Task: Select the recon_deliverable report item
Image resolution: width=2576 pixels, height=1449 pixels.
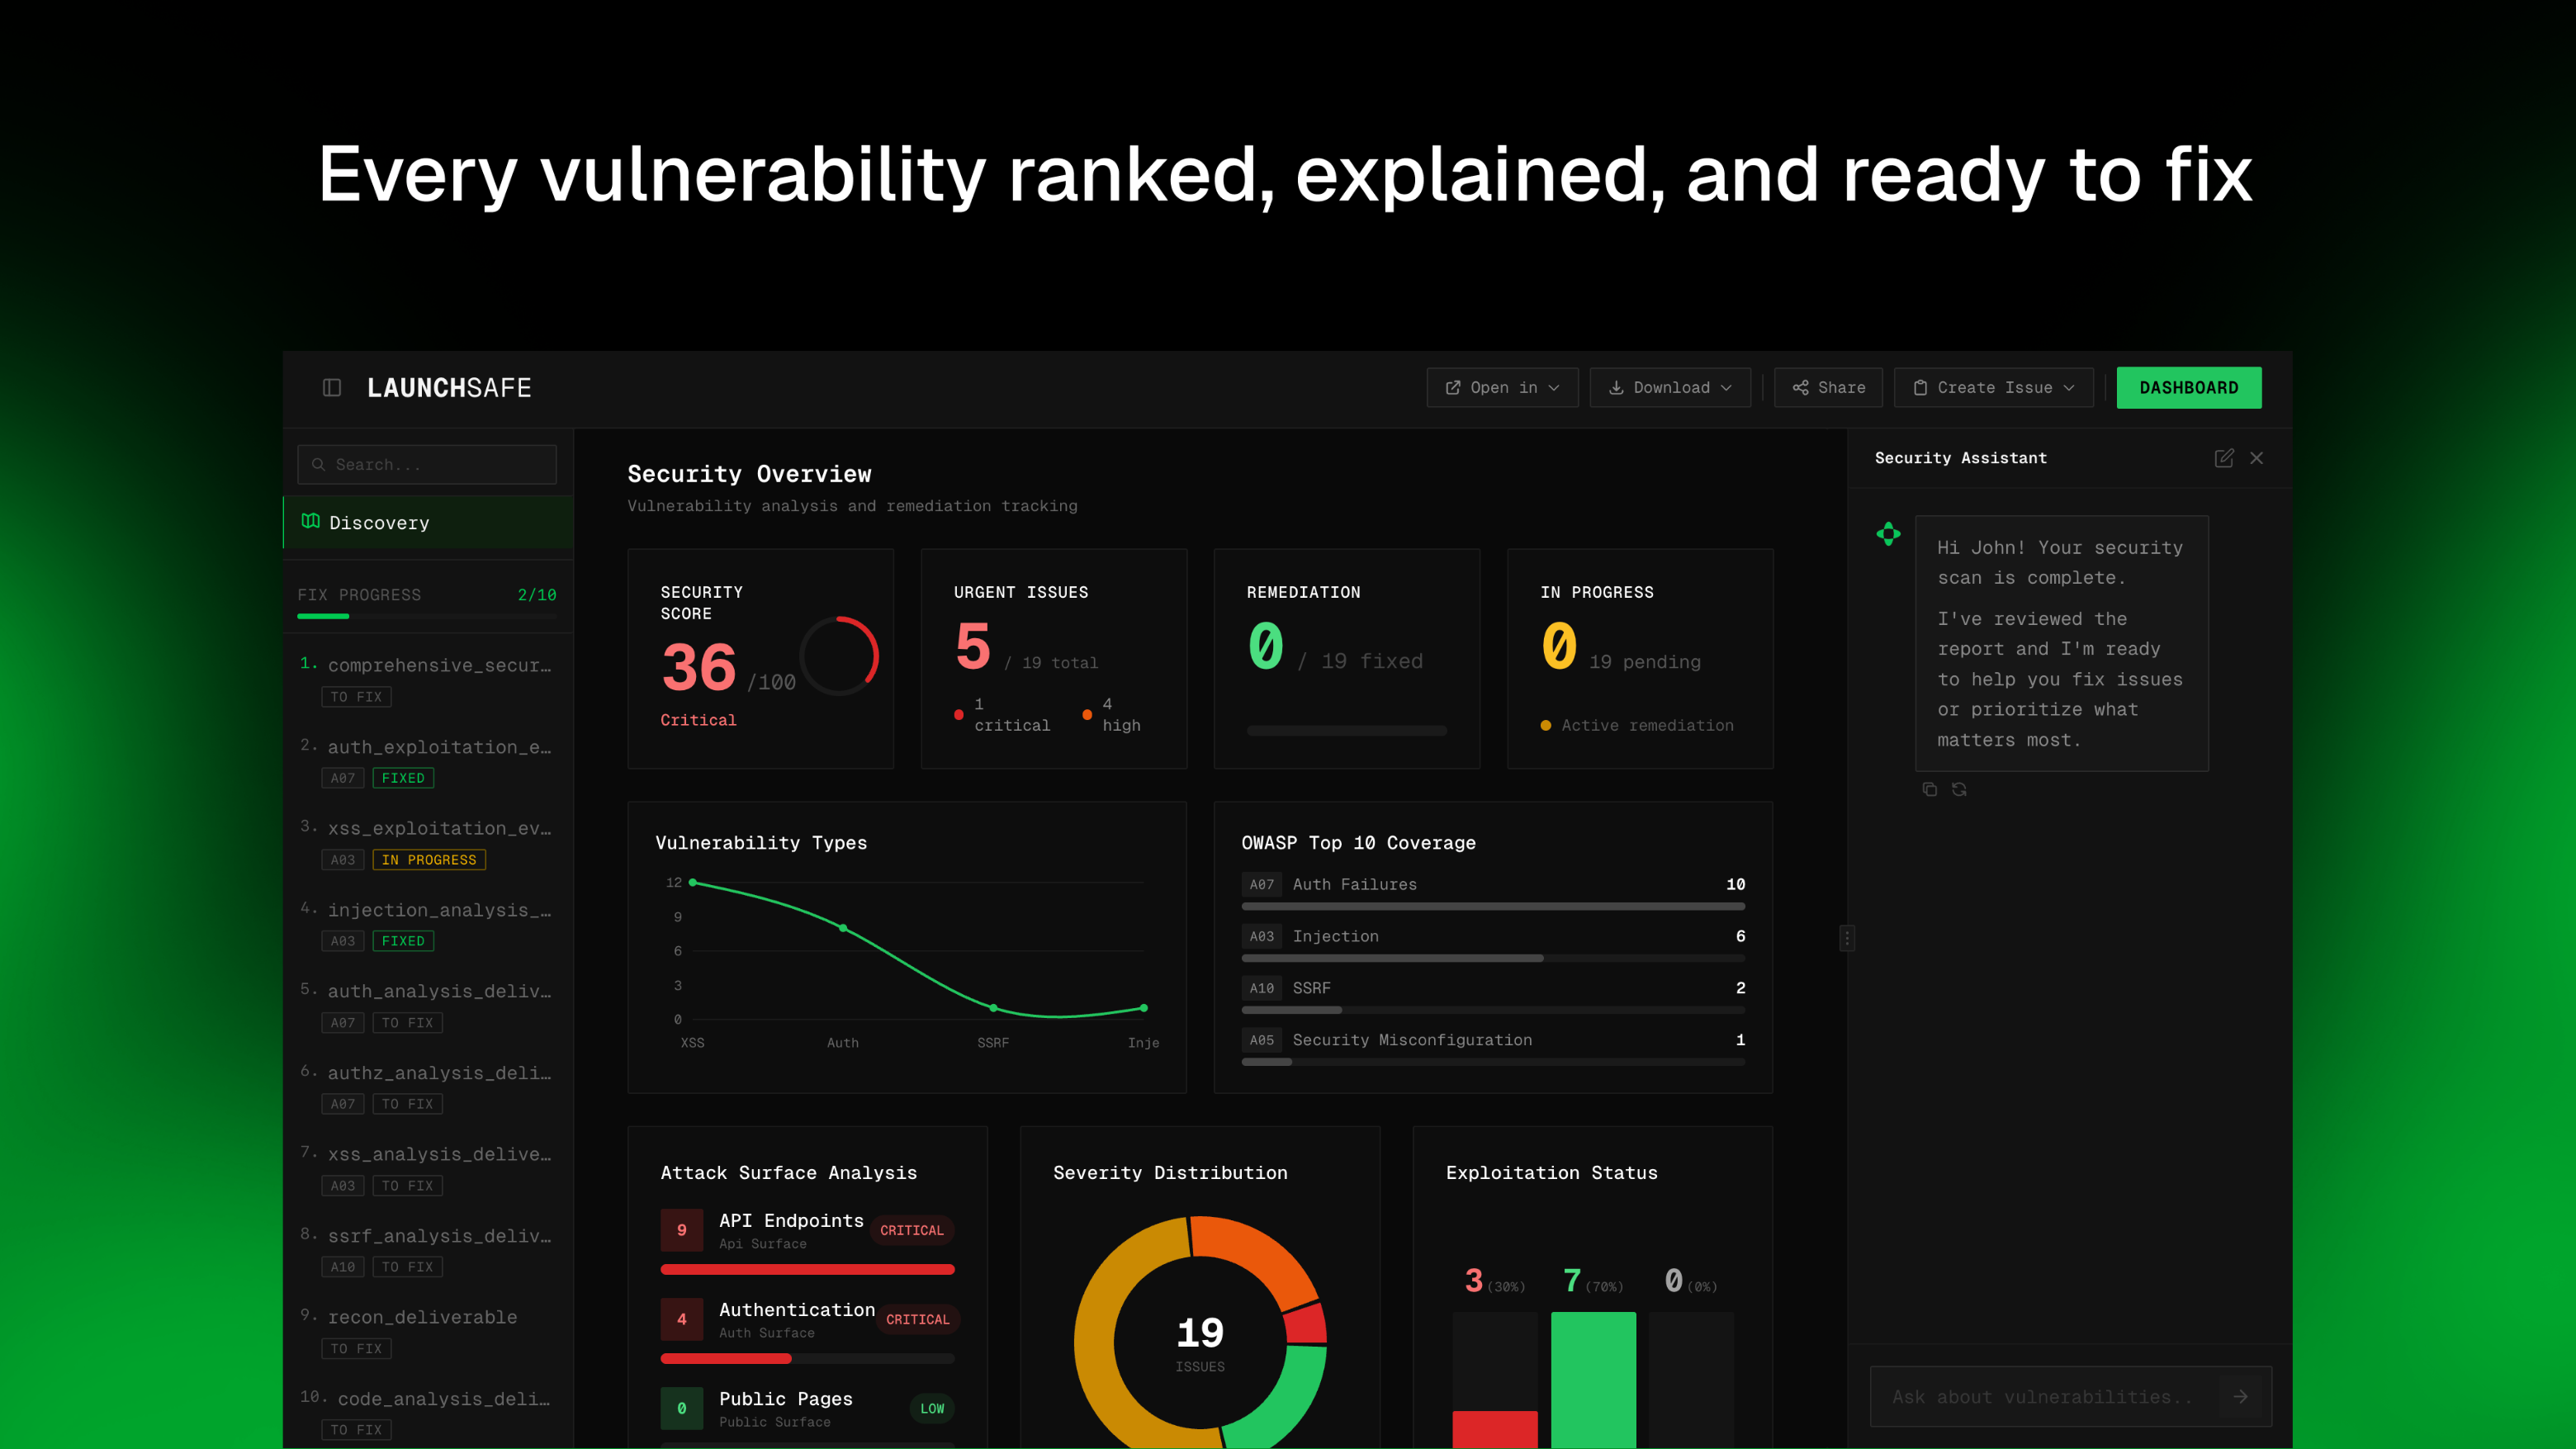Action: [x=422, y=1317]
